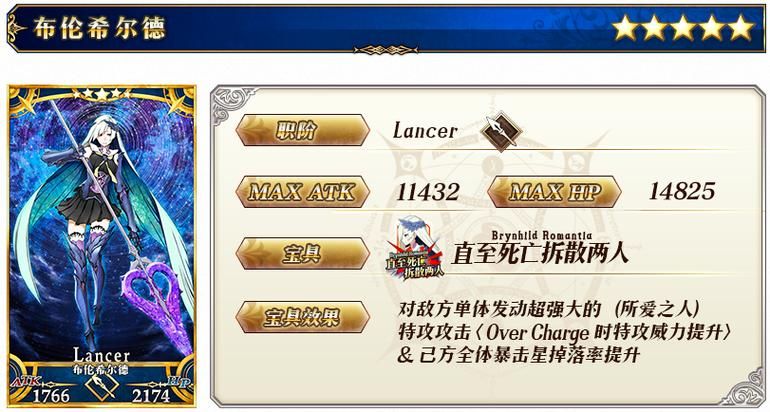
Task: Click the MAX ATK label button
Action: [302, 192]
